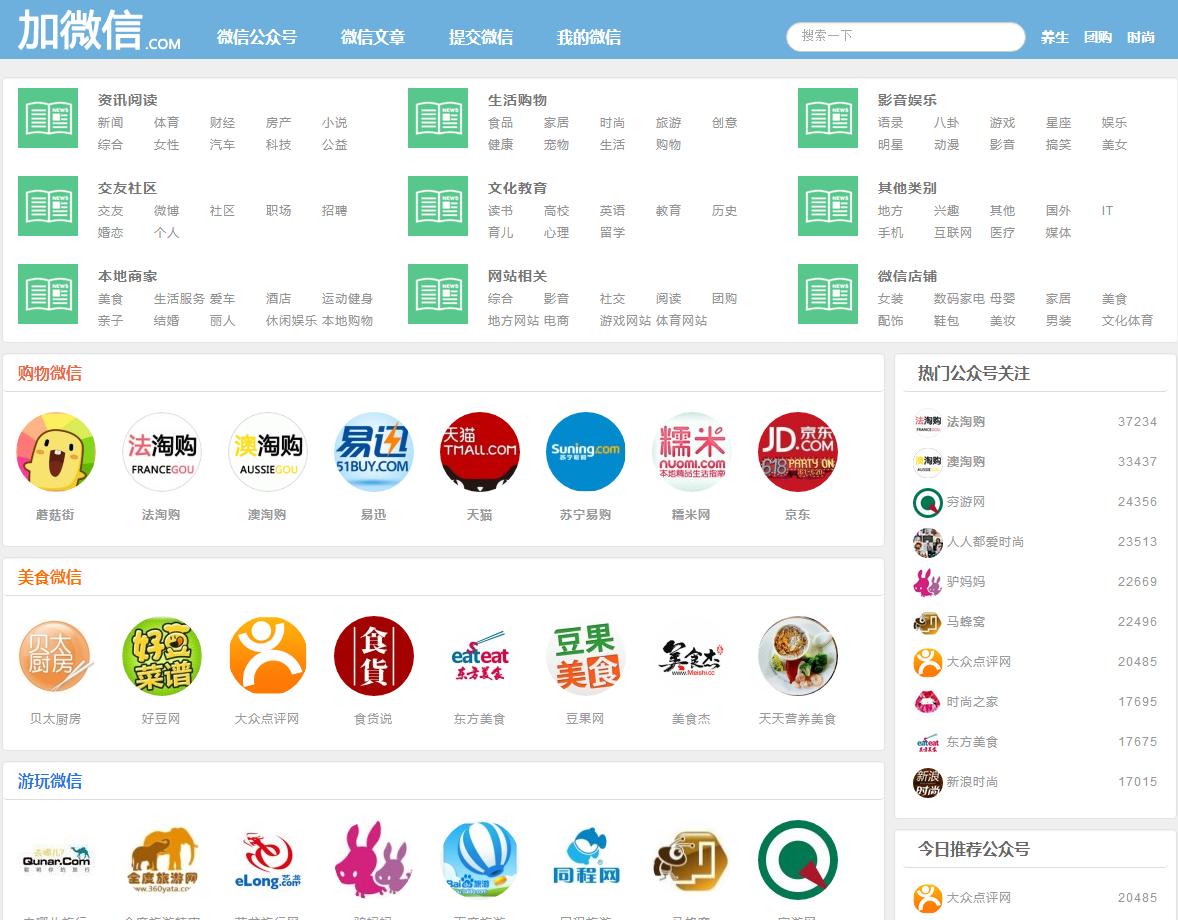Click 数码家电 under 微信店铺
1178x920 pixels.
coord(959,298)
